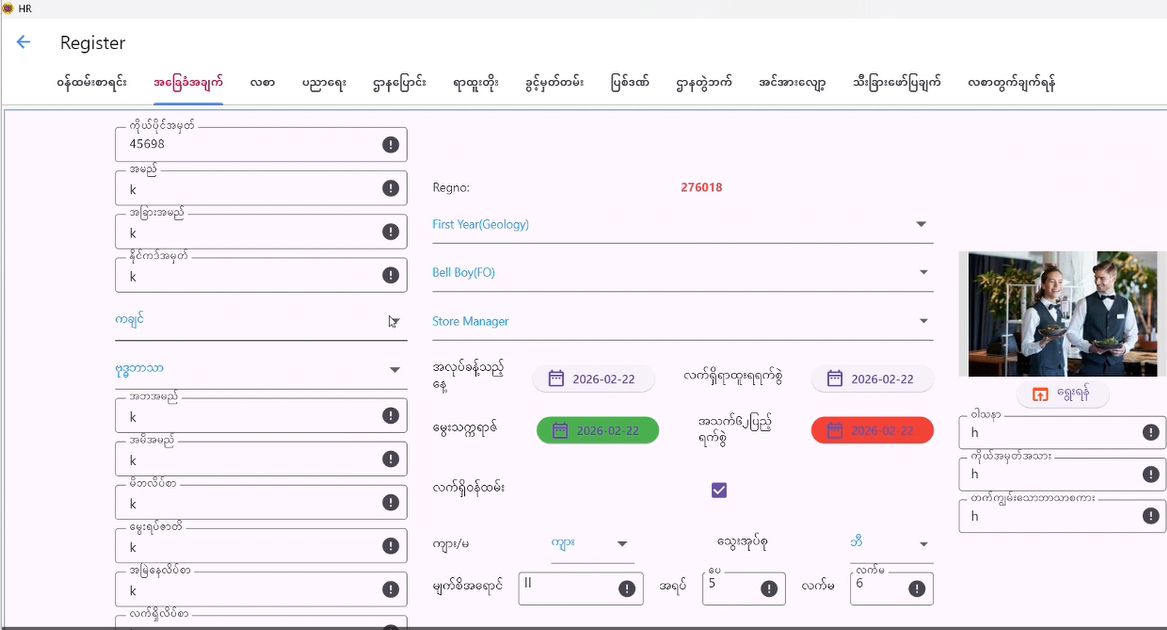Open the ကချင် ethnicity dropdown
The width and height of the screenshot is (1167, 630).
pyautogui.click(x=260, y=321)
